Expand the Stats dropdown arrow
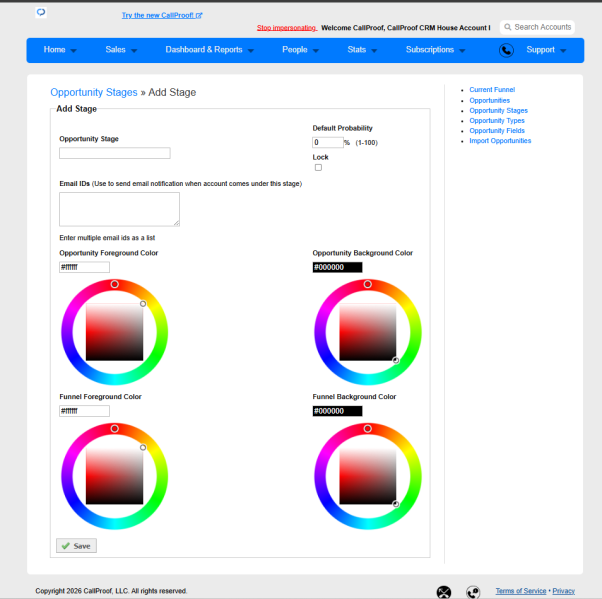This screenshot has height=599, width=602. [x=374, y=51]
